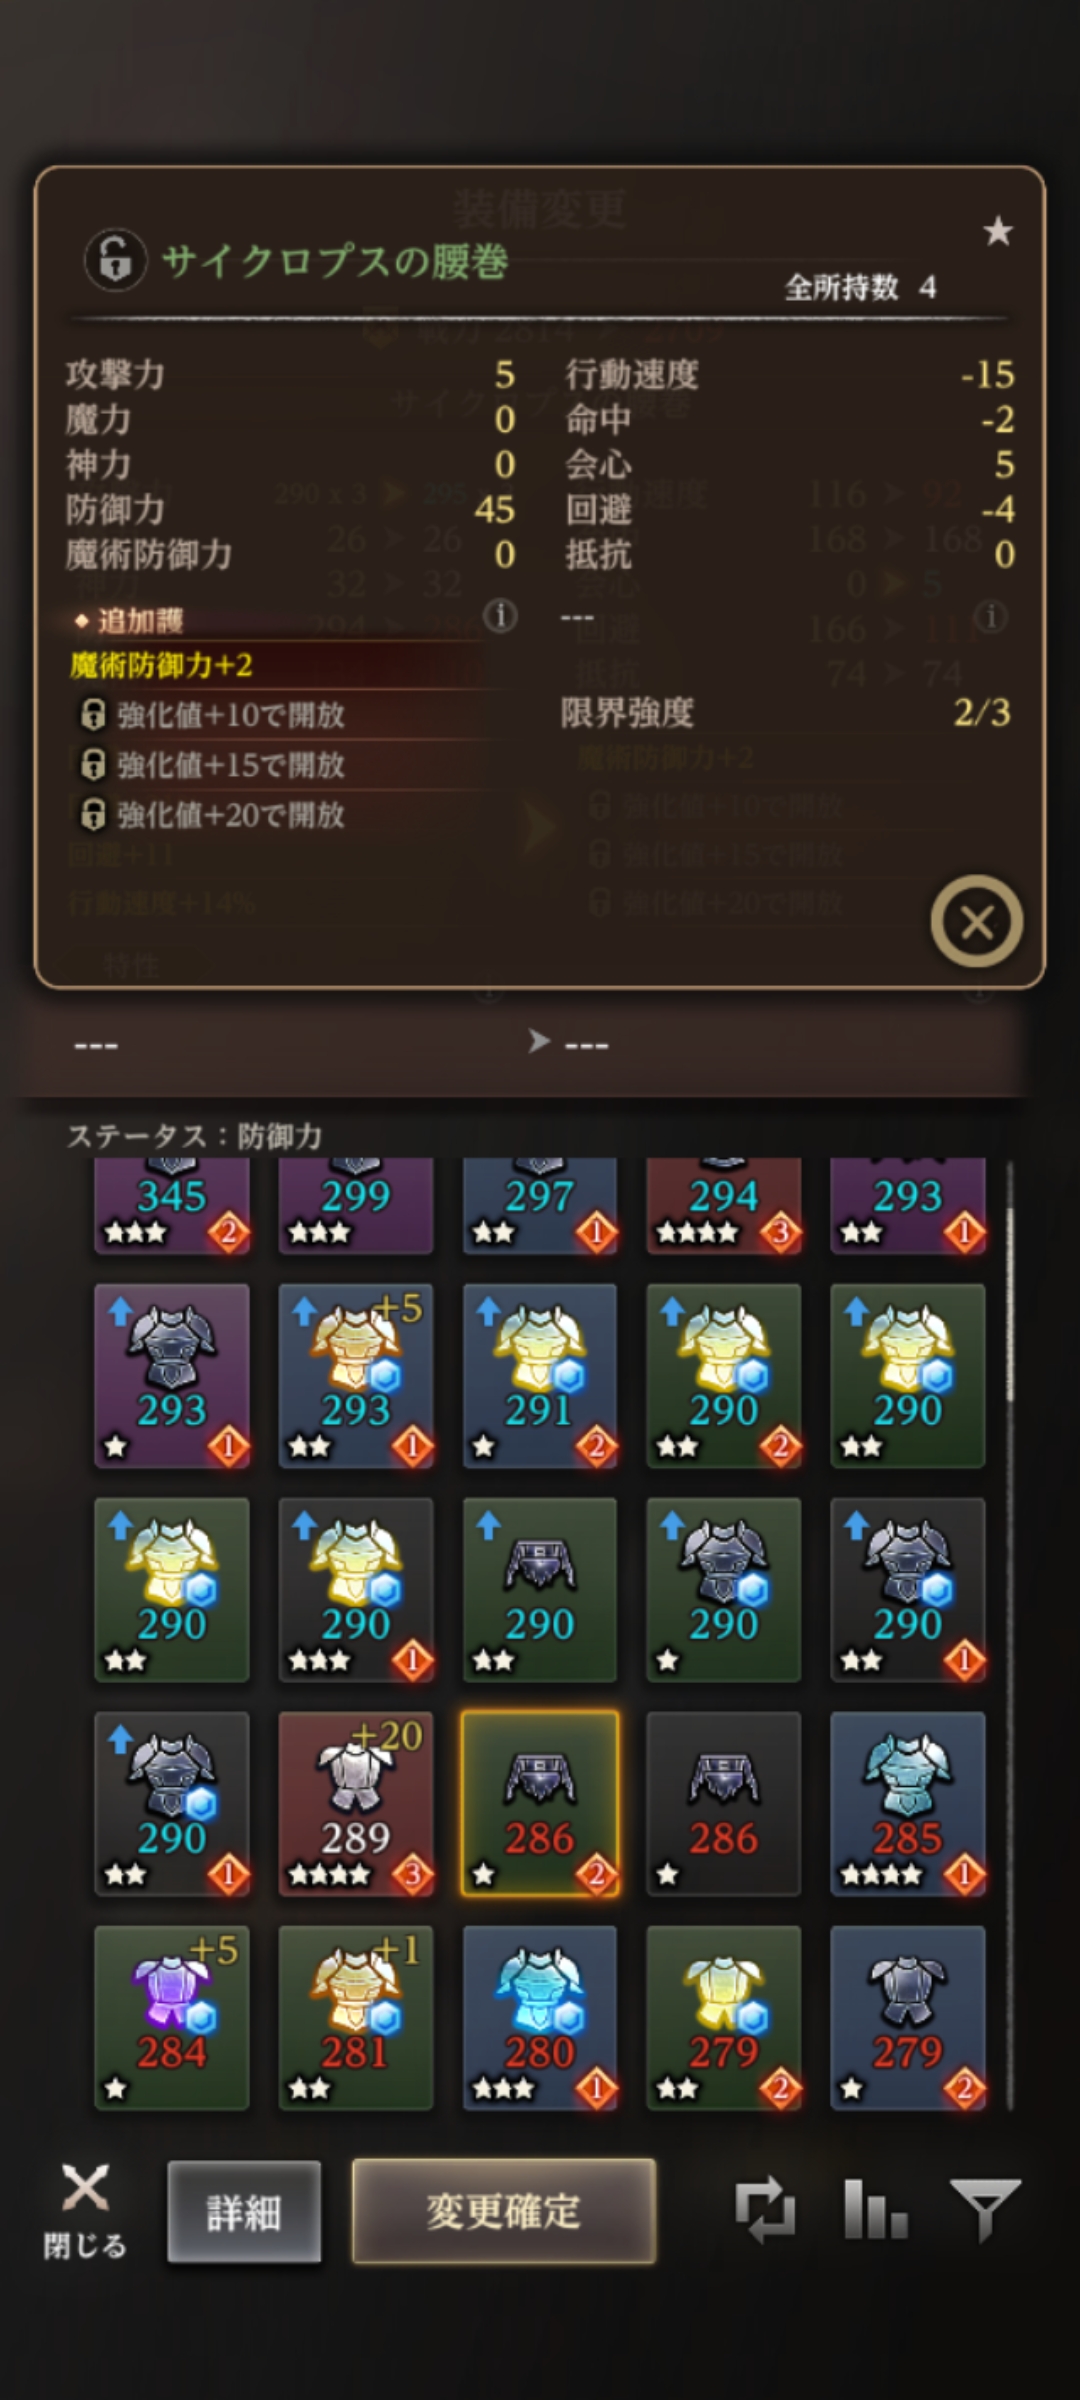Close the item detail popup with X circle
The width and height of the screenshot is (1080, 2400).
pyautogui.click(x=977, y=921)
